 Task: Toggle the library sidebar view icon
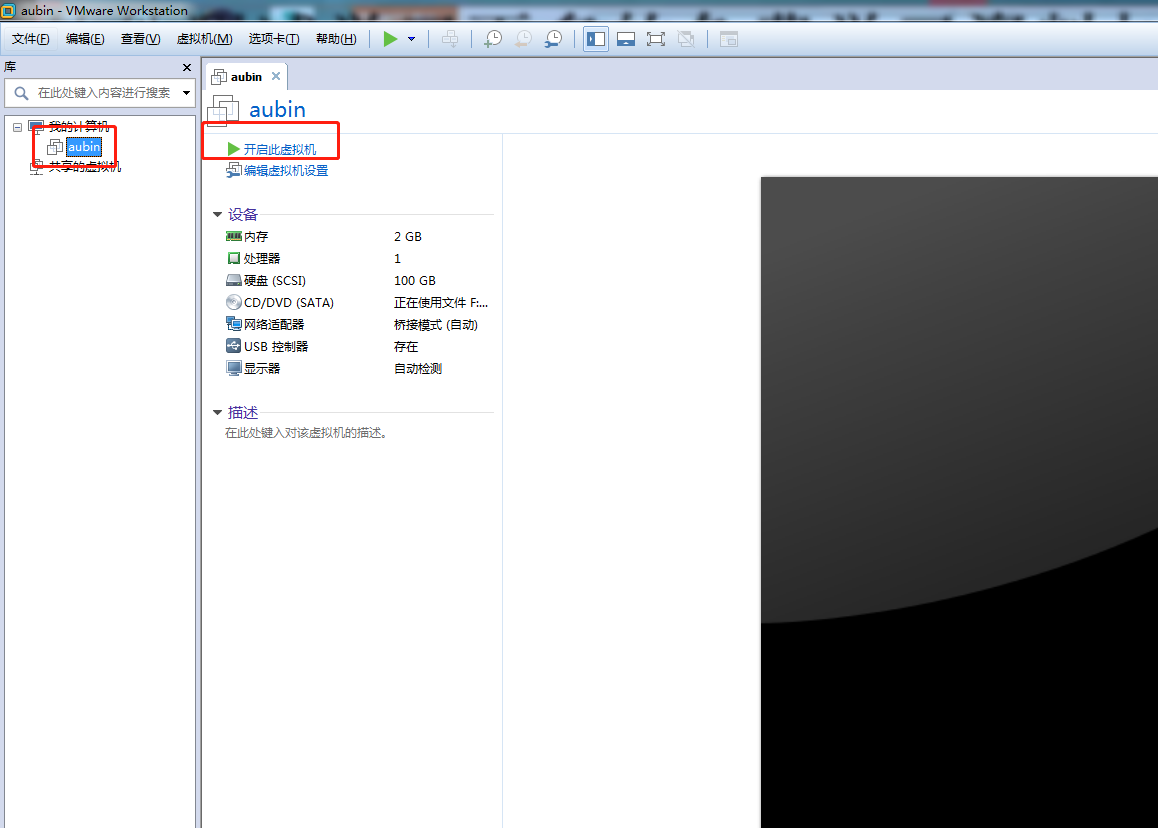click(x=596, y=39)
